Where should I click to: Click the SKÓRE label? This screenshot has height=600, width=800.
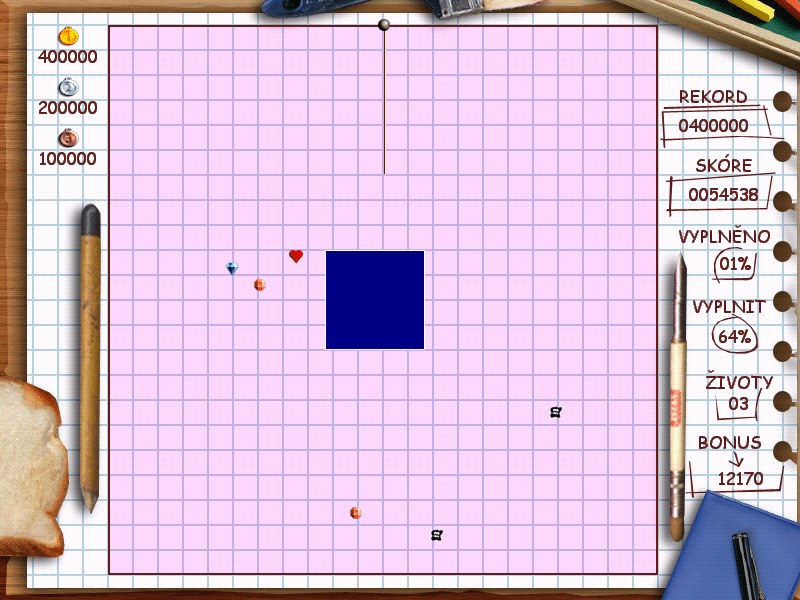[x=723, y=165]
